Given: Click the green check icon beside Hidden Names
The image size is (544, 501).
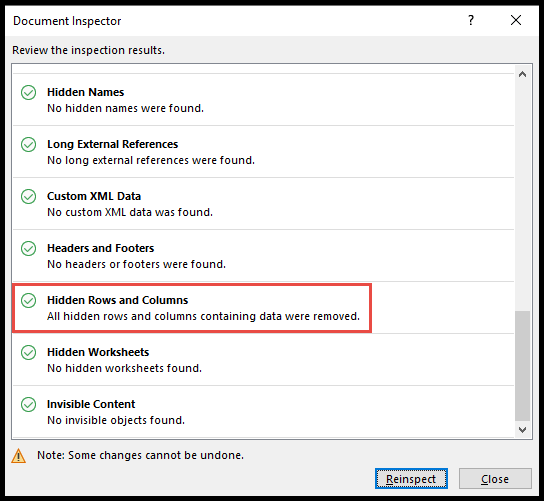Looking at the screenshot, I should [x=28, y=93].
